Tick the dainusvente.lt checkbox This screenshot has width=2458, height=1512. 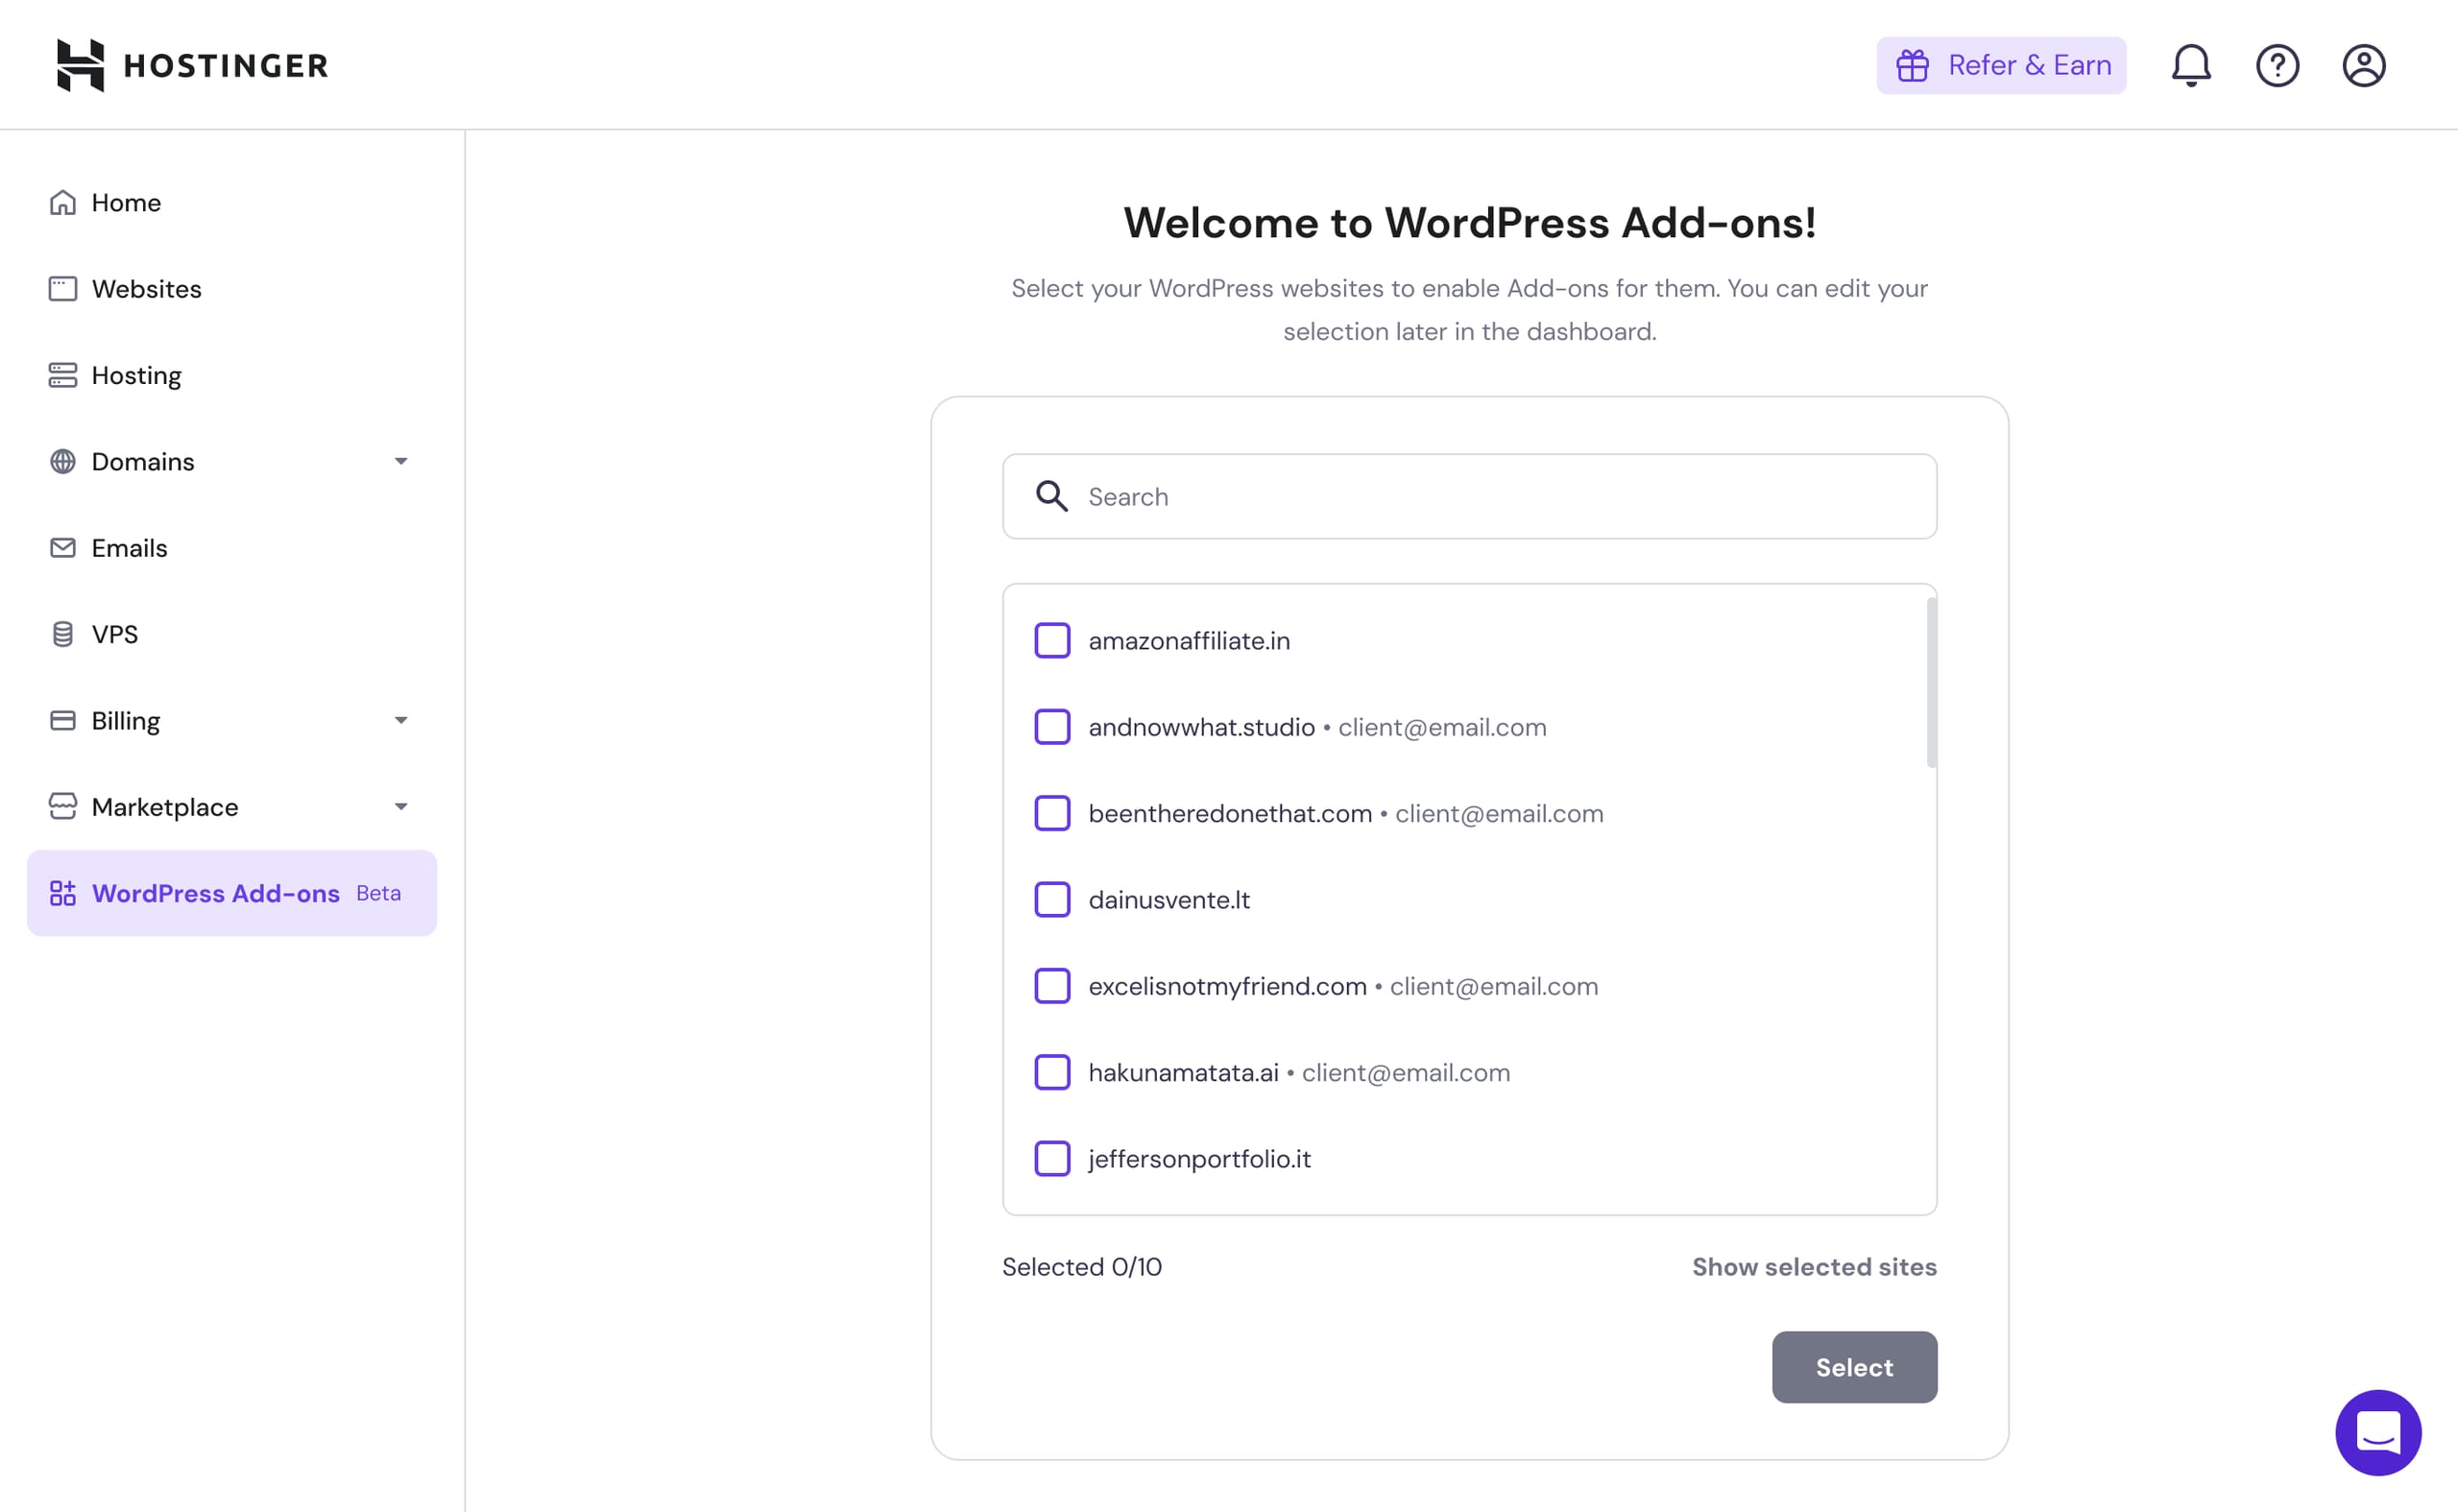1051,899
